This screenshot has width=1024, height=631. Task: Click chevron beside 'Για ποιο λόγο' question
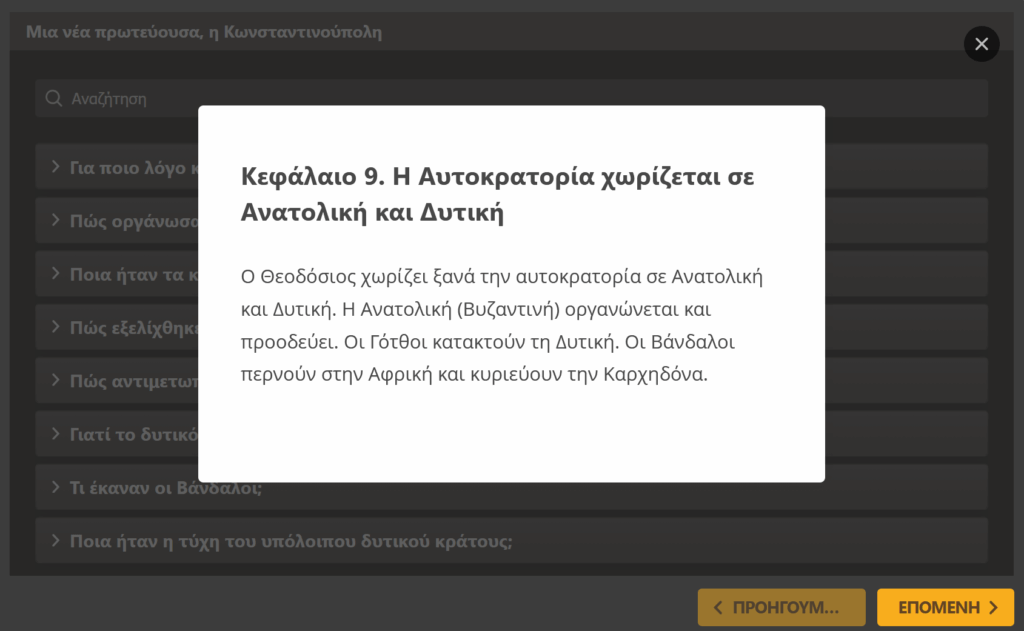[55, 166]
